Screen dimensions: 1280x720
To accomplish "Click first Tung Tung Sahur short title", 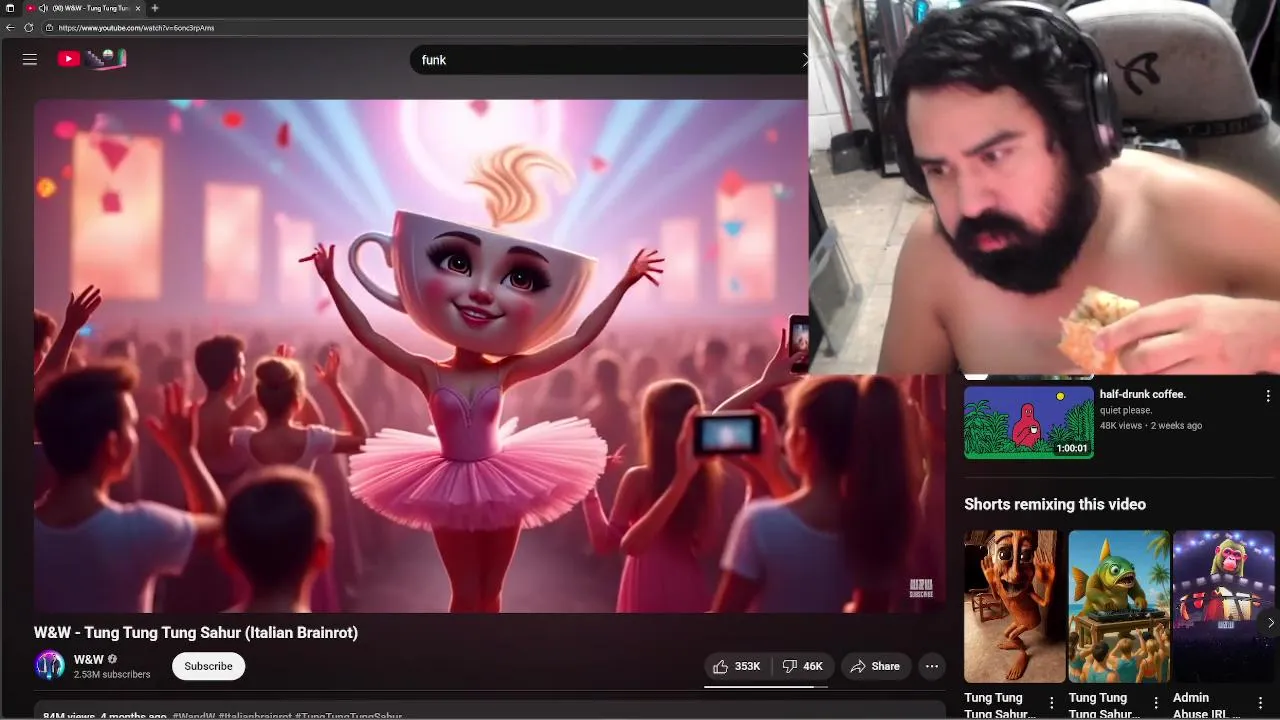I will pos(999,705).
